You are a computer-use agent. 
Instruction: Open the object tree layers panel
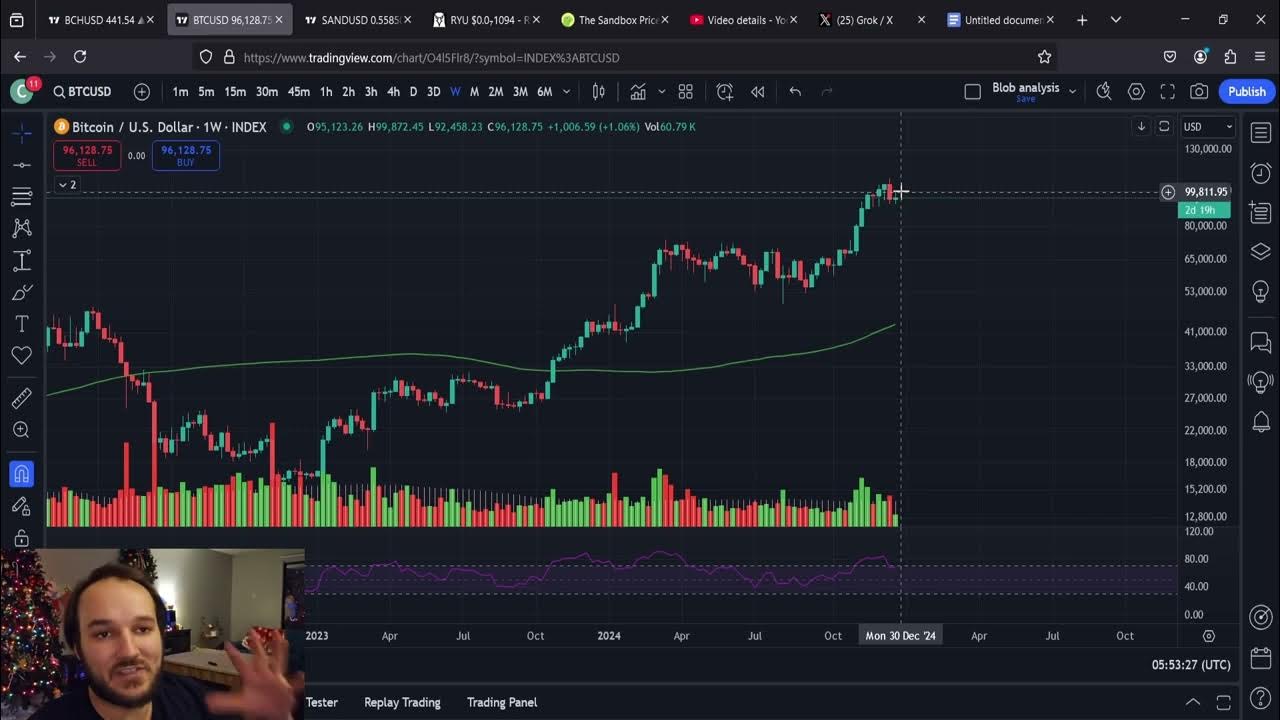pos(1261,251)
